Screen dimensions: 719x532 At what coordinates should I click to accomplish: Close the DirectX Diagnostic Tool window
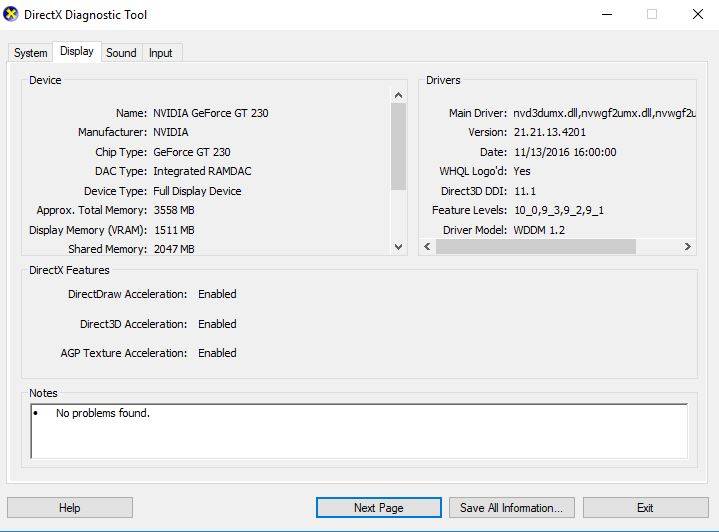pyautogui.click(x=698, y=14)
